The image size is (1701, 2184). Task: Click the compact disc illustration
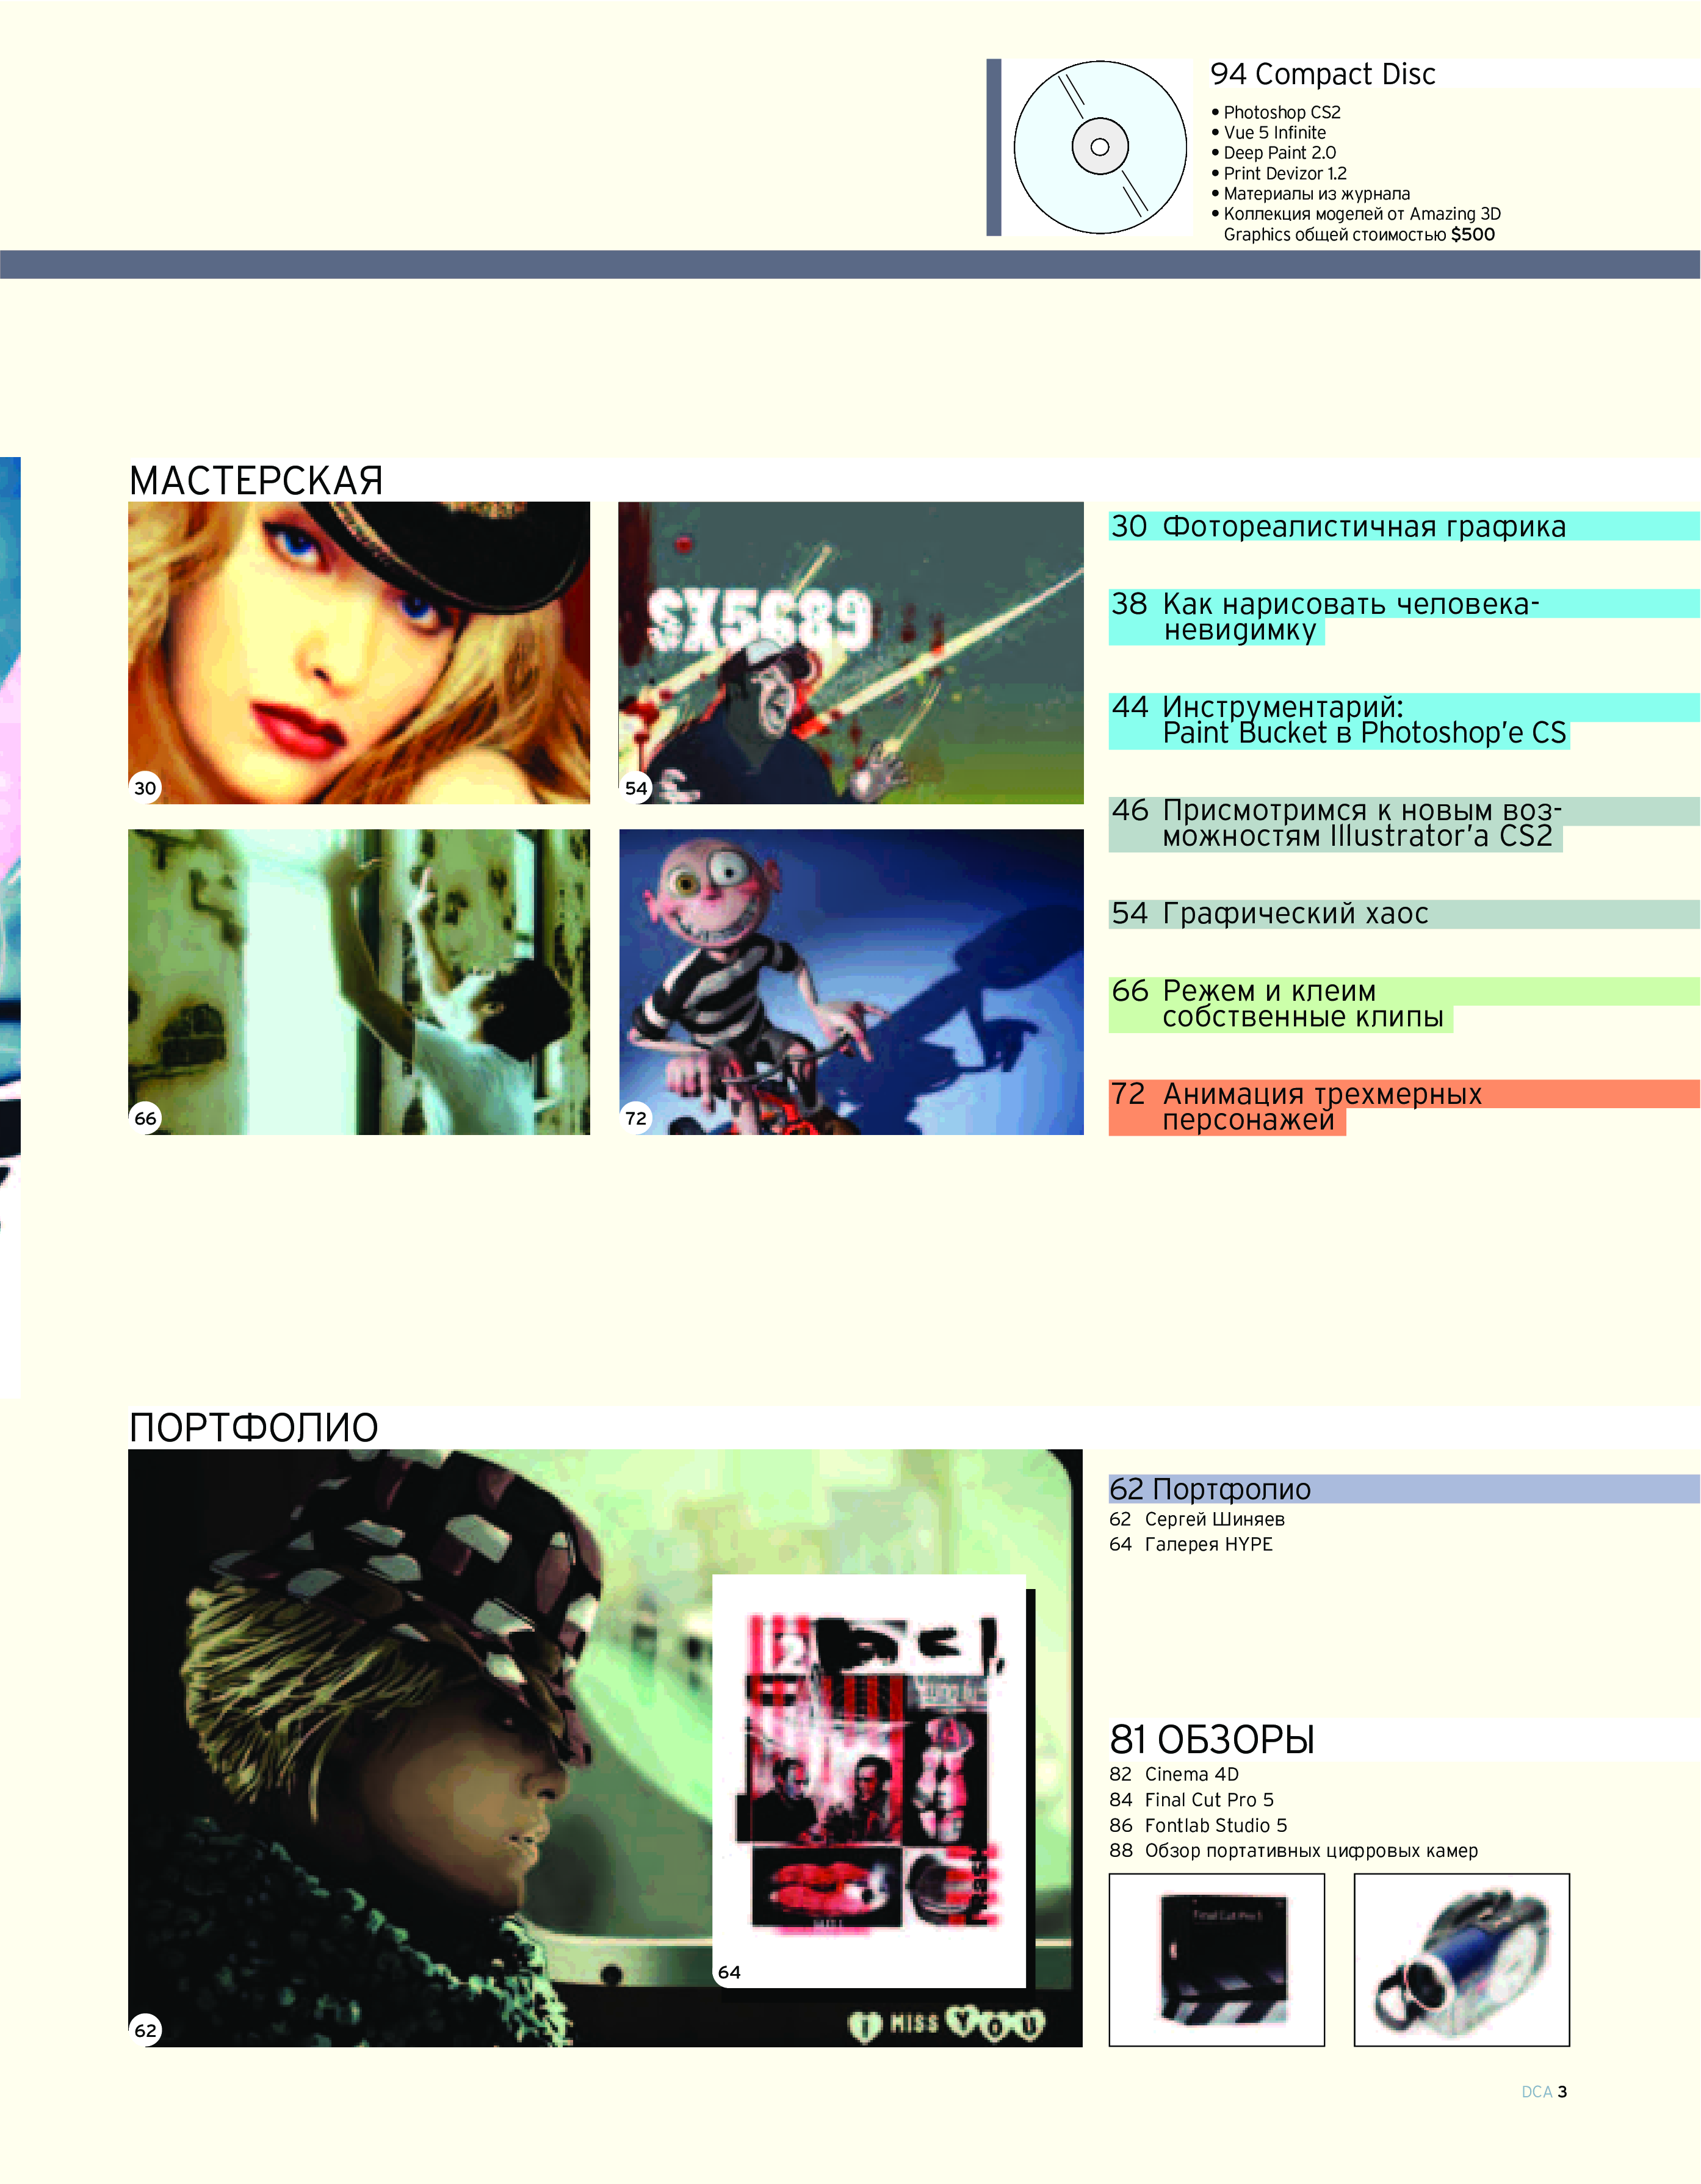[1099, 147]
